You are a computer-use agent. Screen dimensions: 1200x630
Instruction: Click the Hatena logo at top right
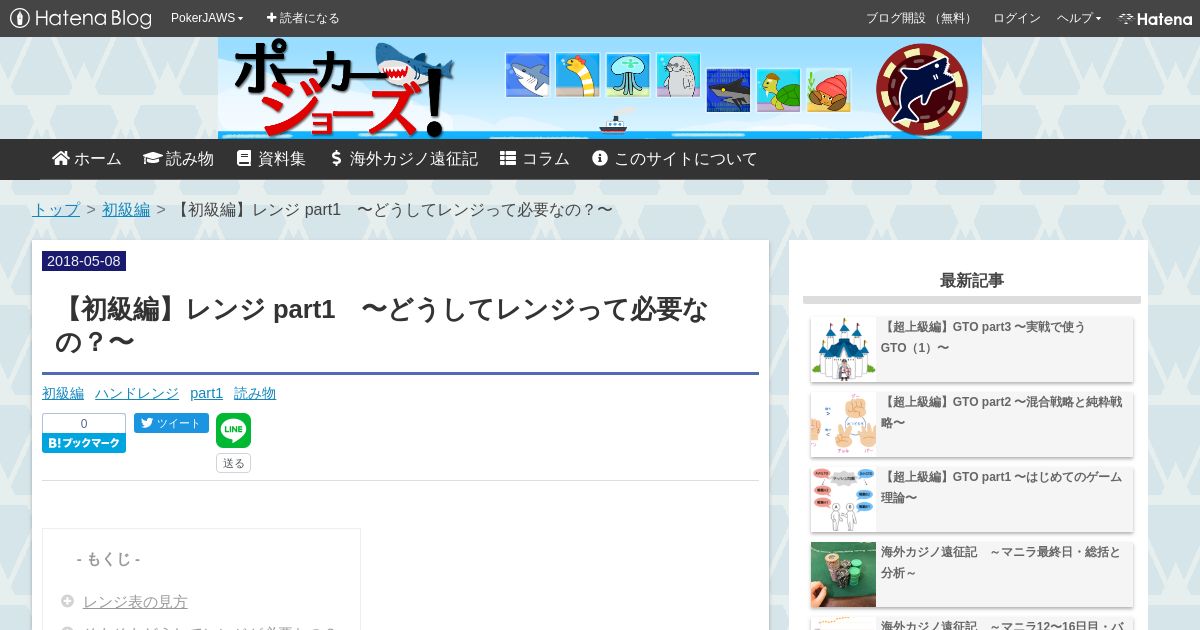coord(1155,18)
